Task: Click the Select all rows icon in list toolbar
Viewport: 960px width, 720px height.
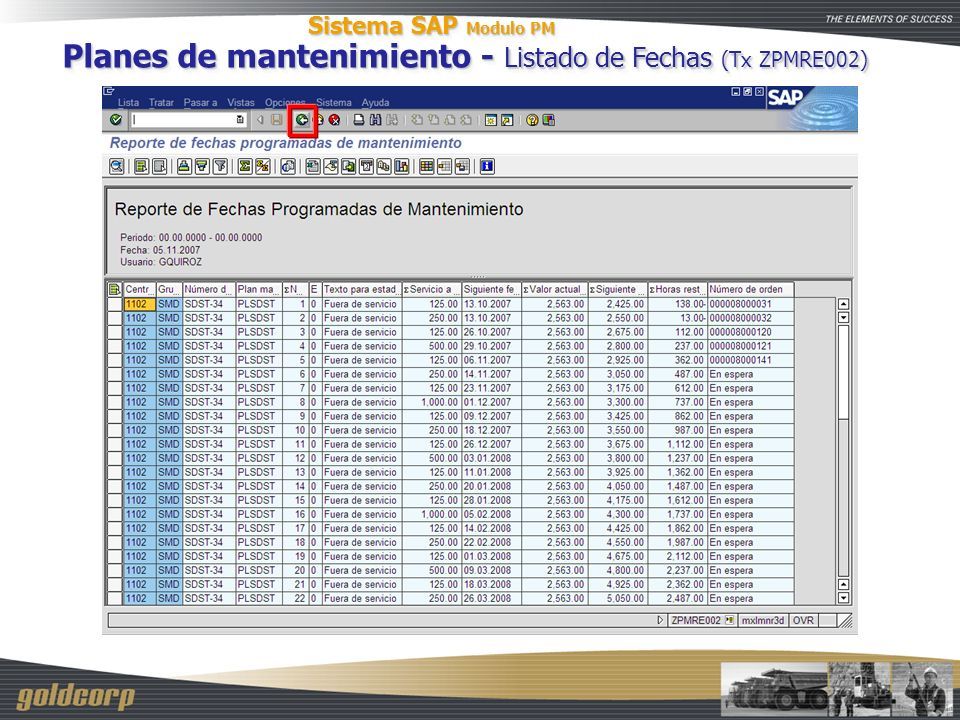Action: [x=141, y=166]
